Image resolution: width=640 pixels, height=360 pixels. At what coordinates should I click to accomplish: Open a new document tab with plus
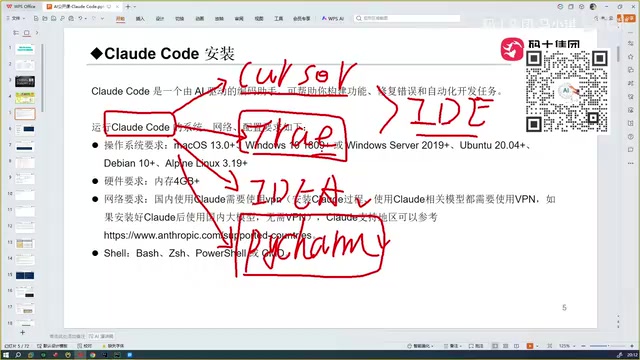click(128, 7)
